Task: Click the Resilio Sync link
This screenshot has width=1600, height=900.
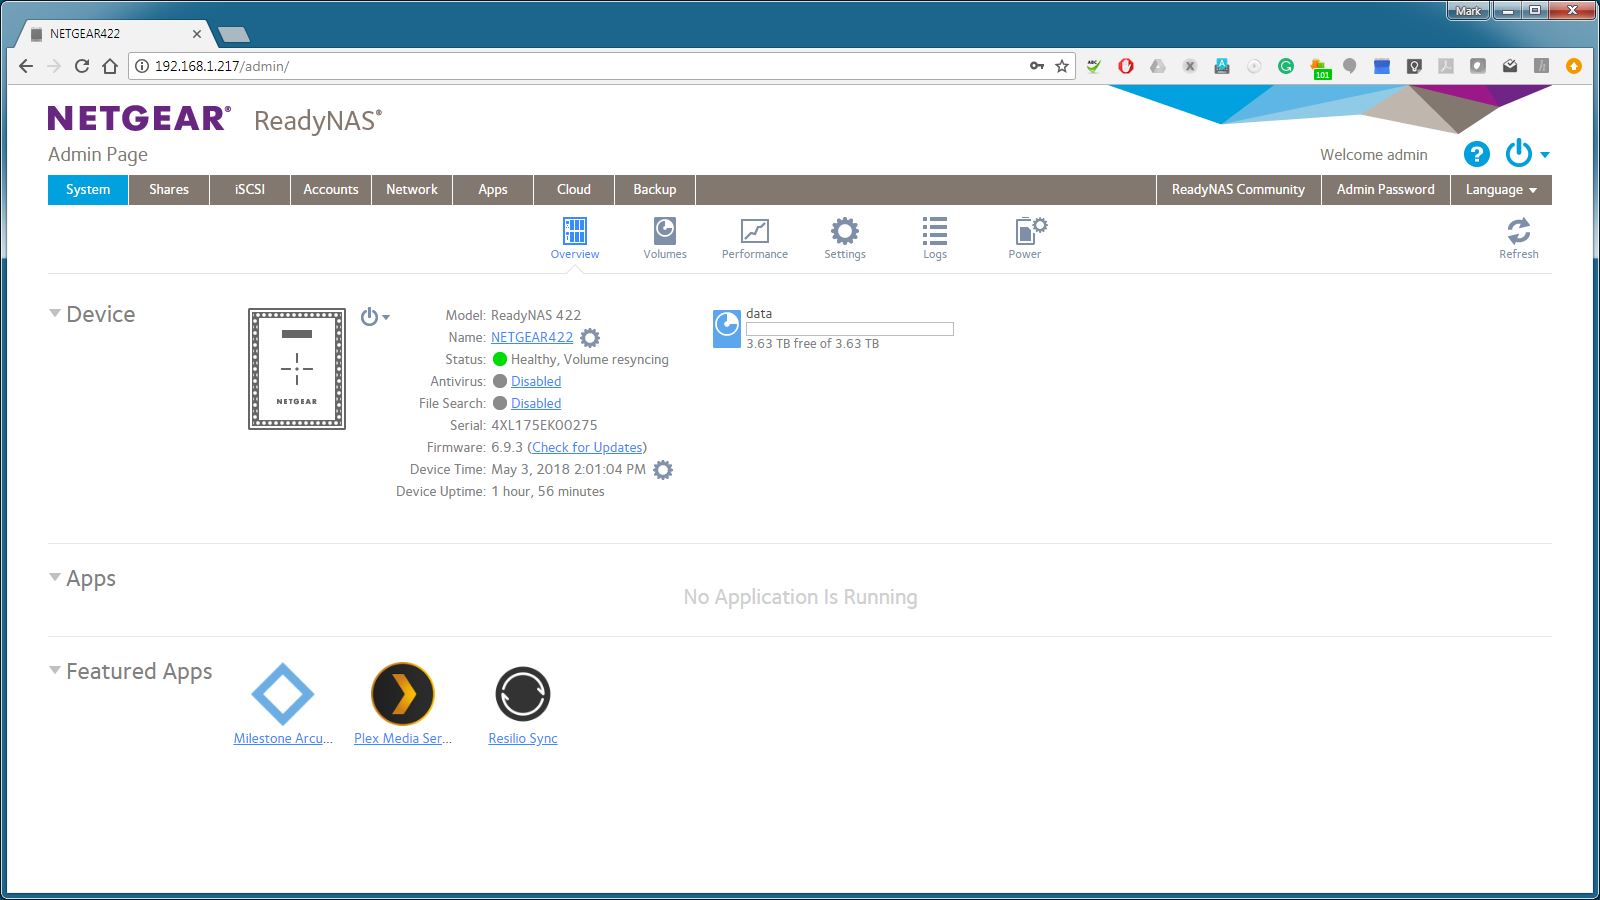Action: coord(523,739)
